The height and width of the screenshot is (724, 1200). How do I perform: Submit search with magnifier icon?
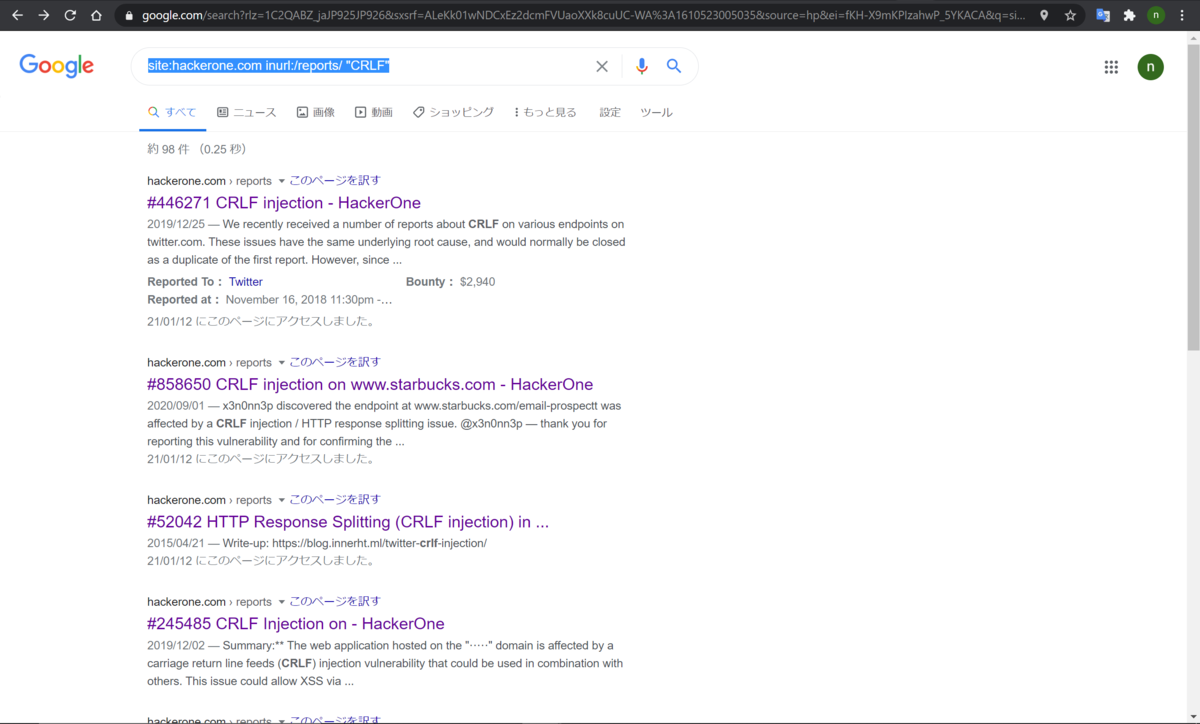pyautogui.click(x=674, y=67)
